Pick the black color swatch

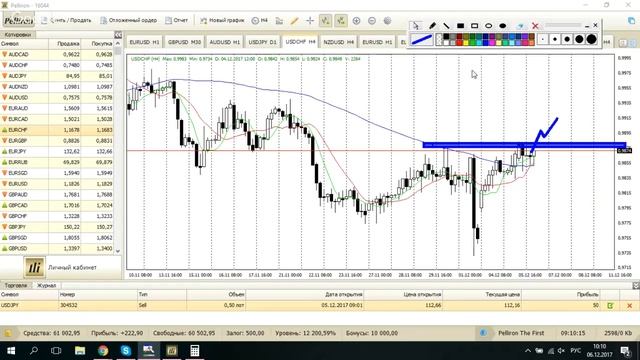(446, 36)
